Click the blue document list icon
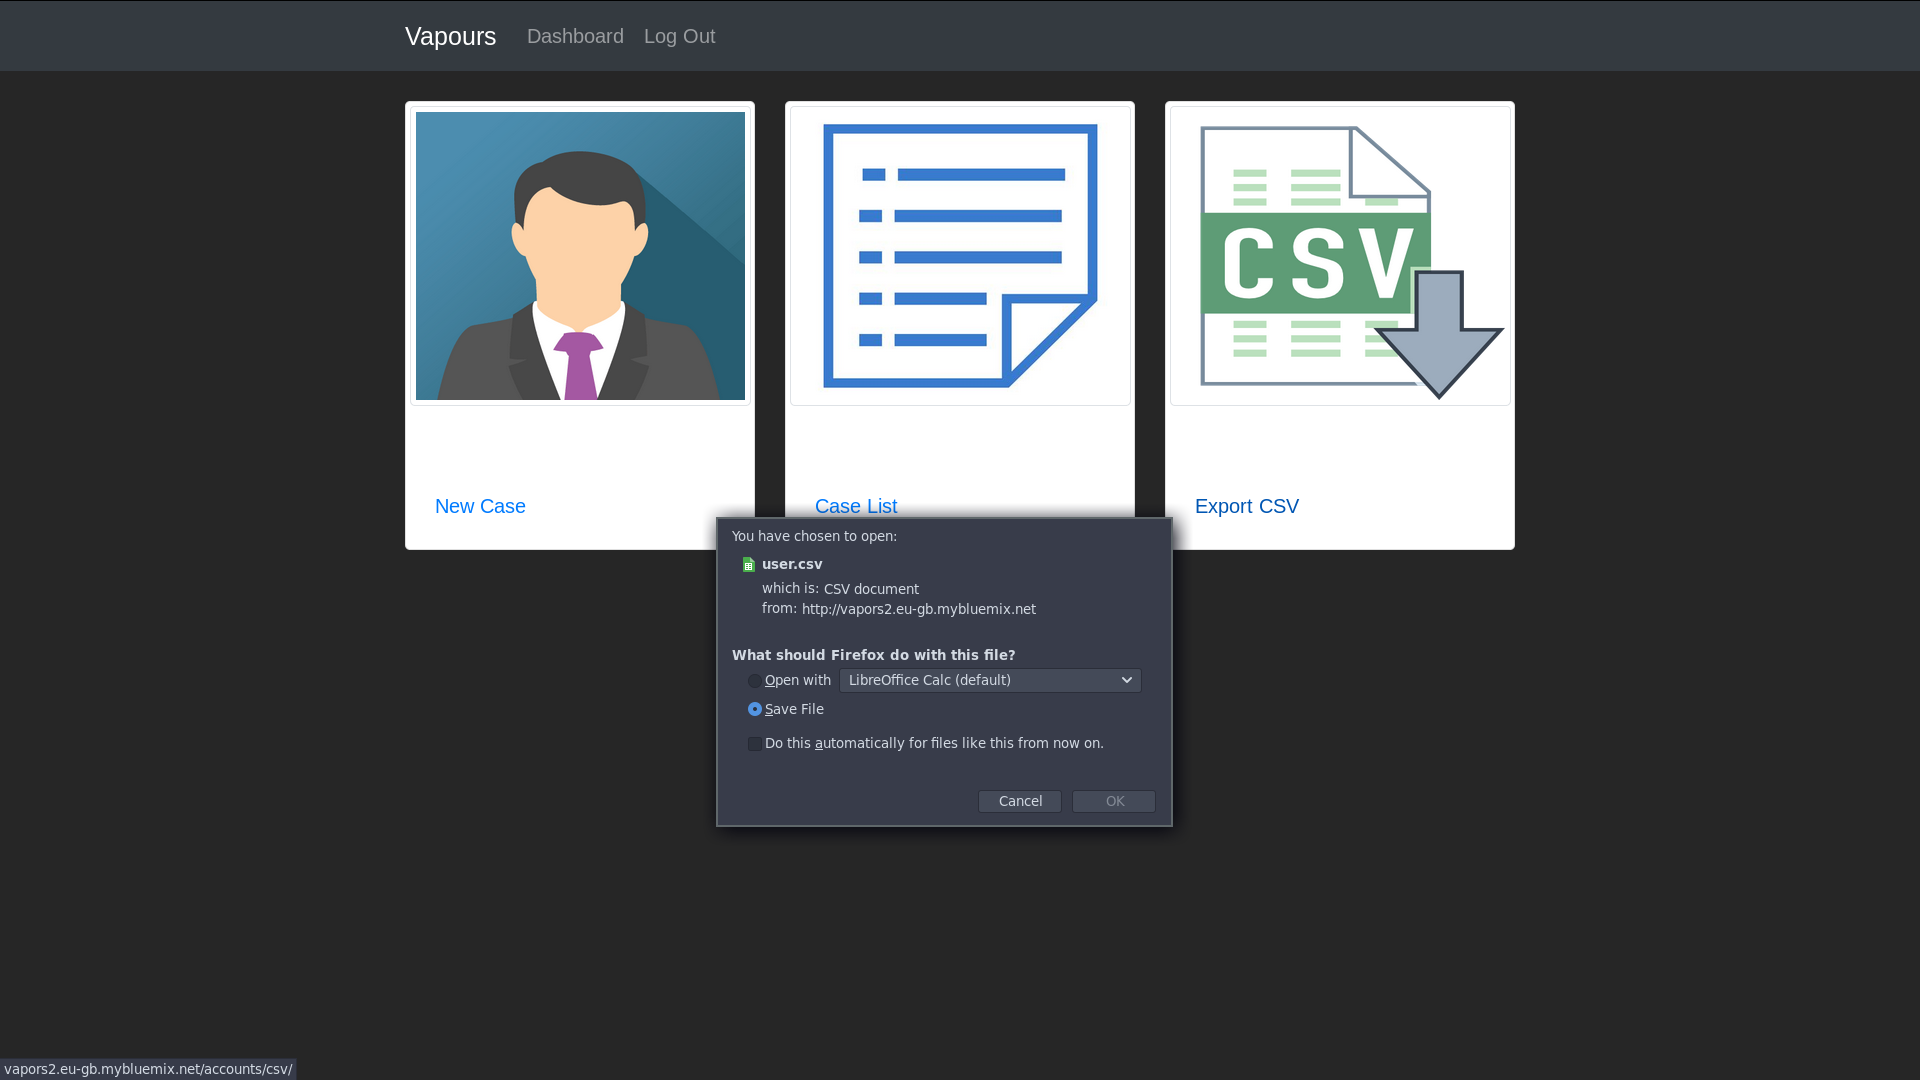The width and height of the screenshot is (1920, 1080). click(960, 256)
